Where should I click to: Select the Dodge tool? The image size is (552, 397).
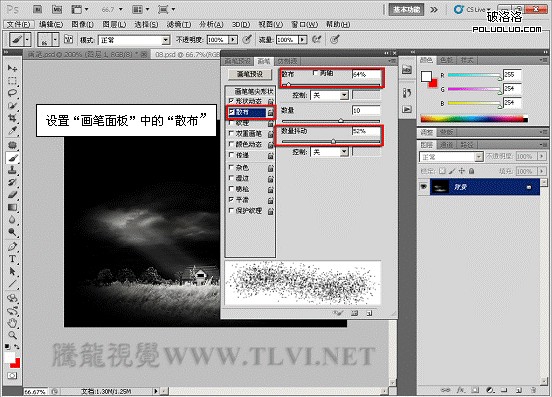tap(12, 232)
